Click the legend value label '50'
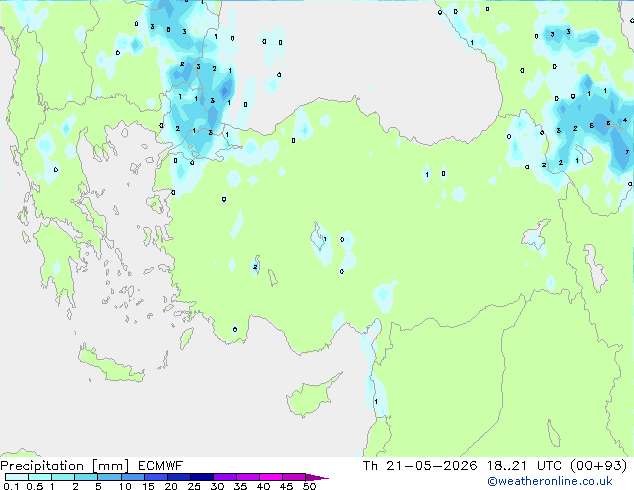This screenshot has height=490, width=634. 309,486
